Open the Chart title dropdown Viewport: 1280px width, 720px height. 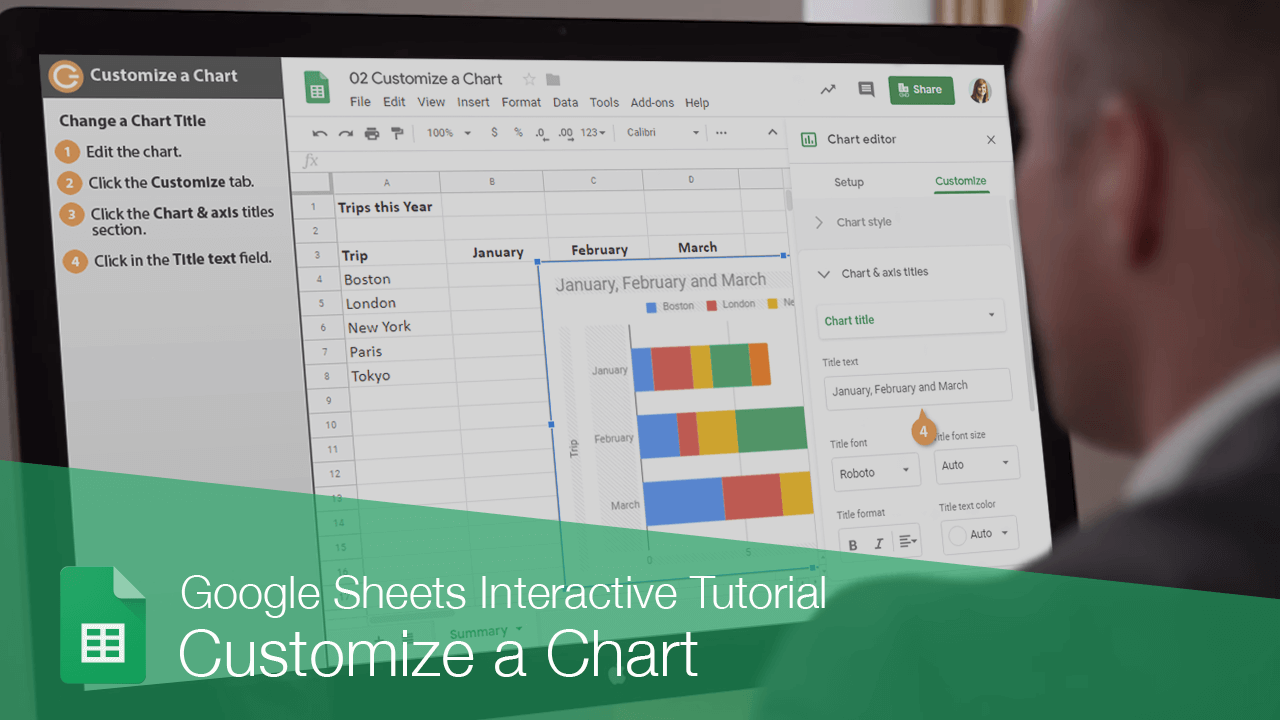coord(910,318)
